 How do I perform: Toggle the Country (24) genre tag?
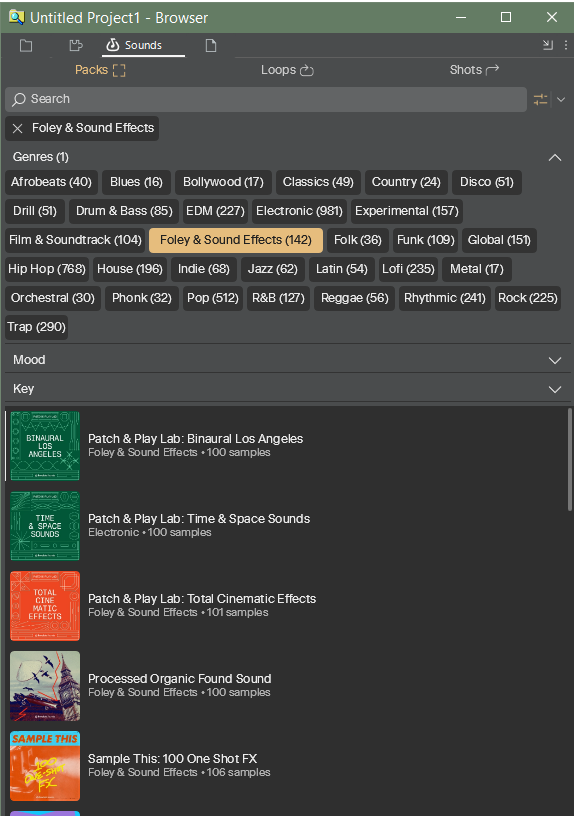(x=406, y=182)
